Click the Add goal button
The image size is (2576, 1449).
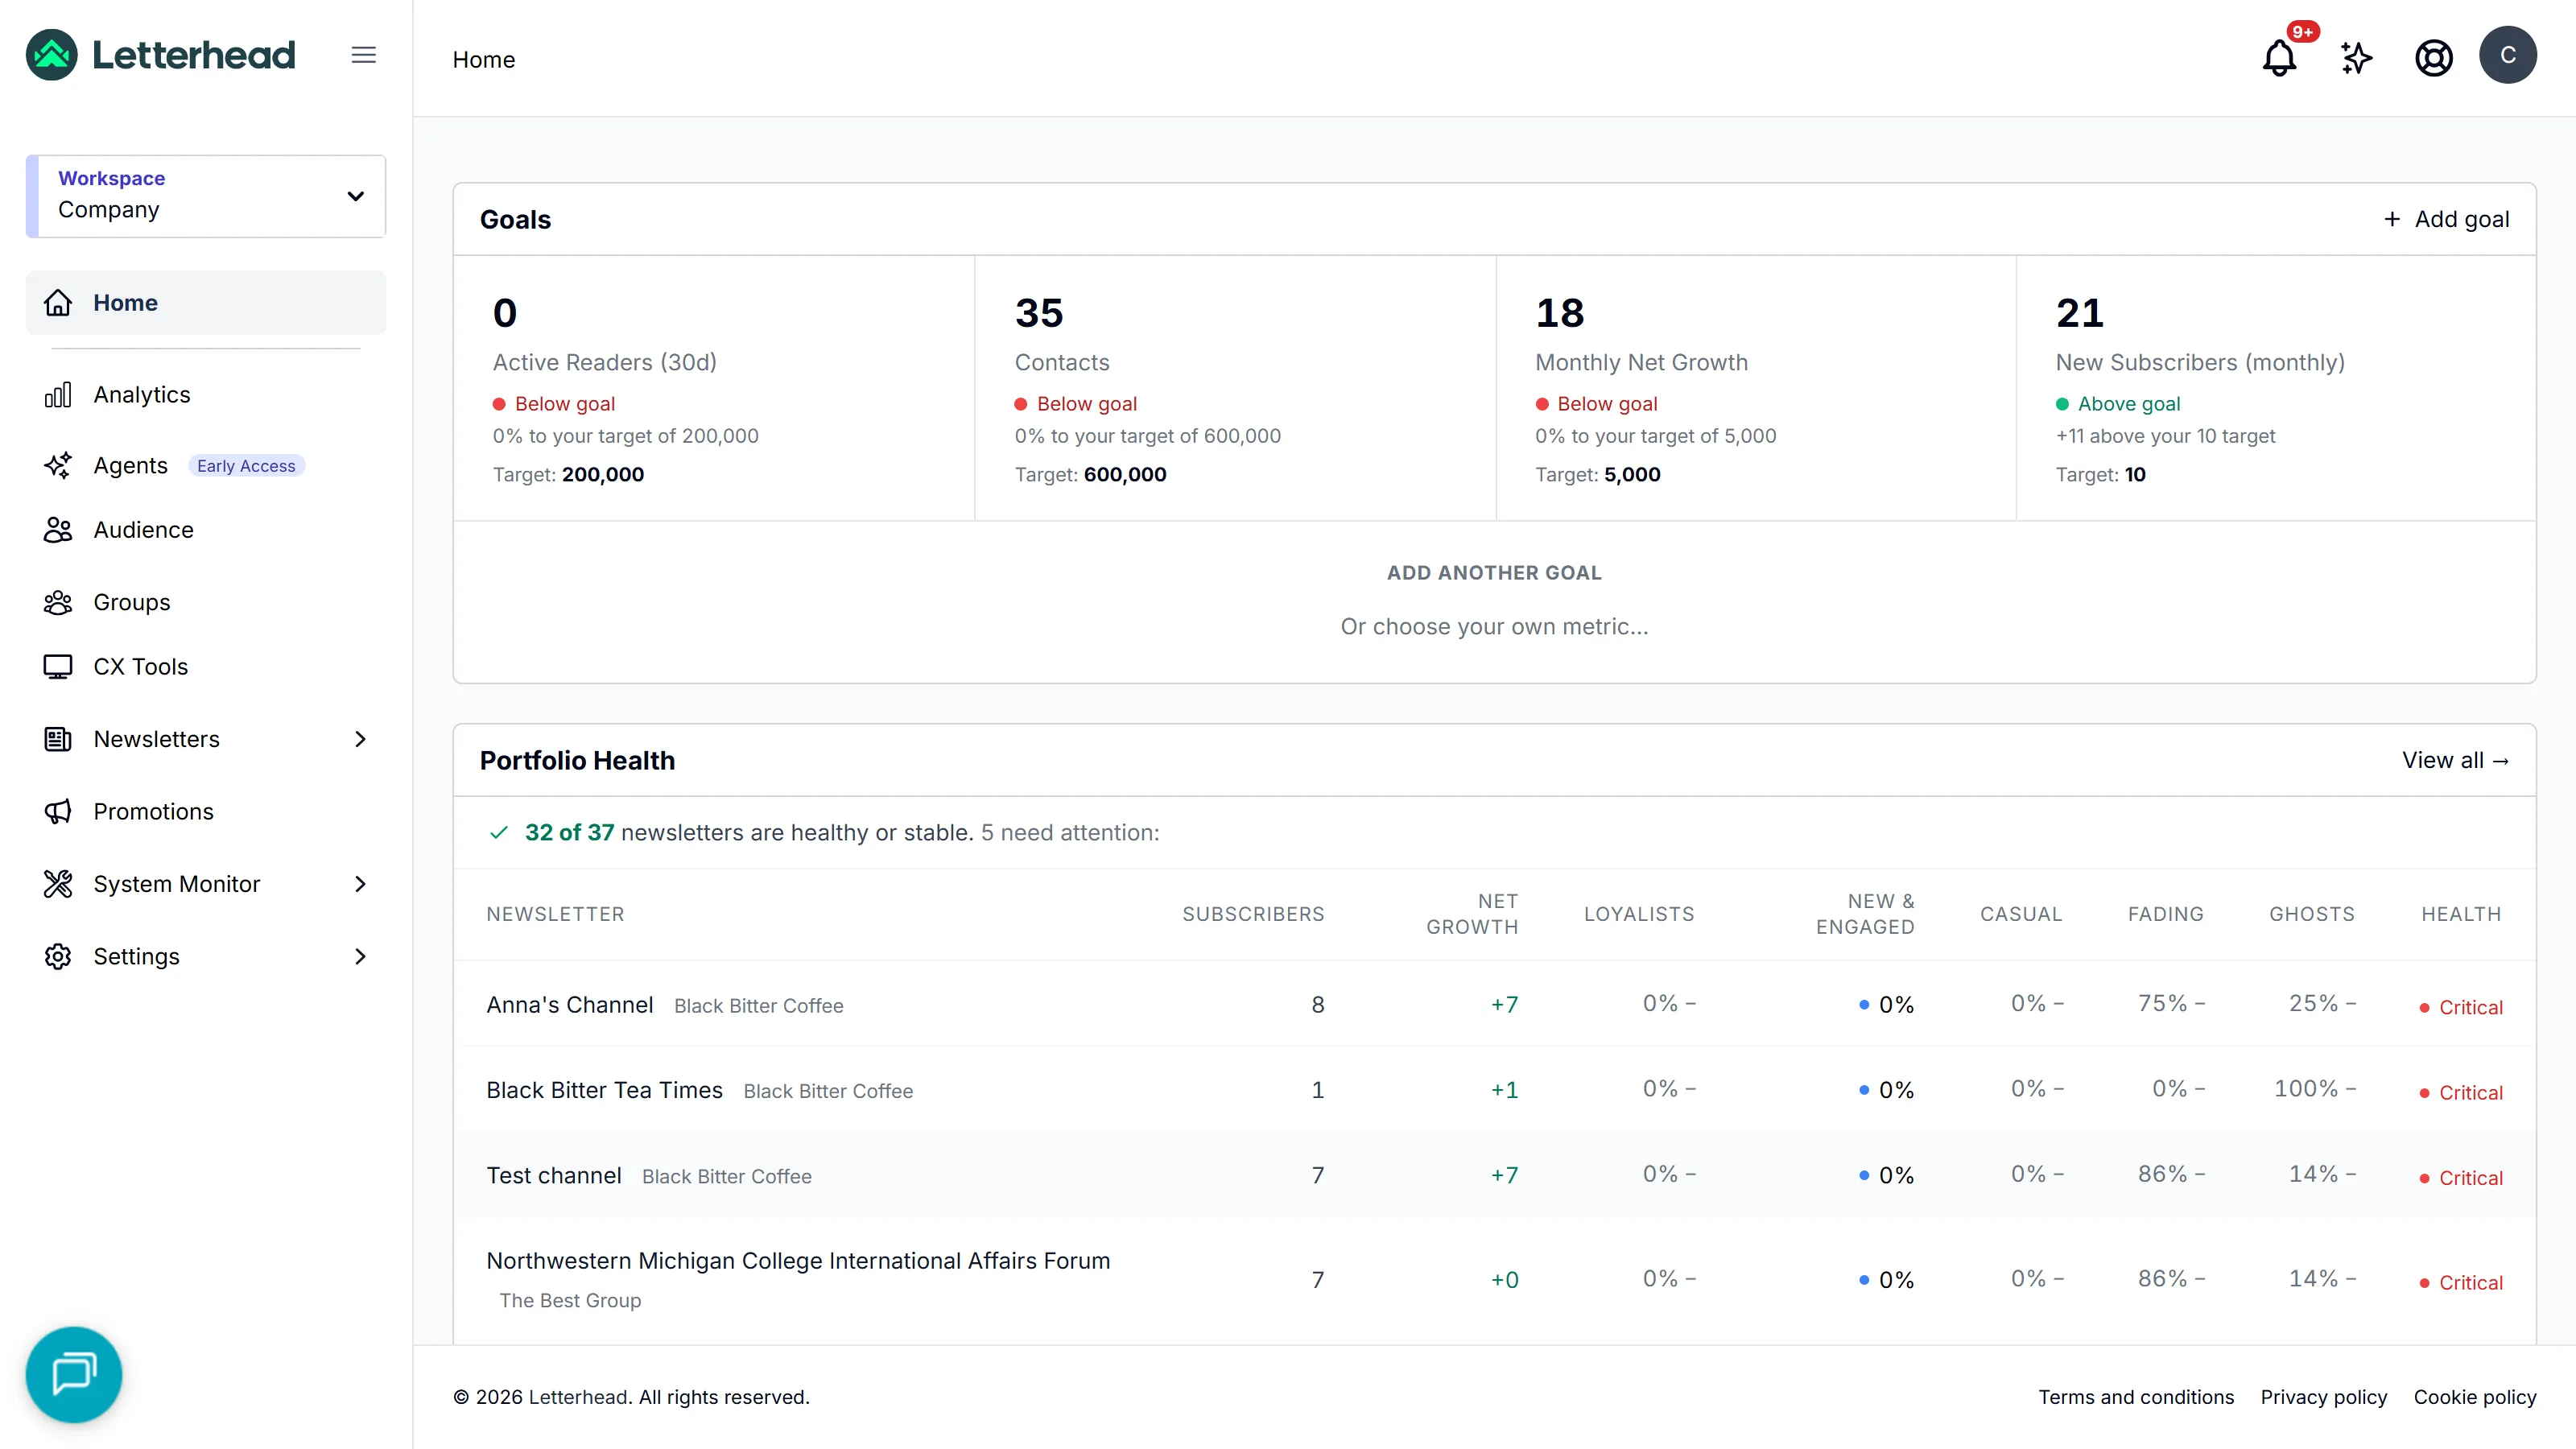2446,219
